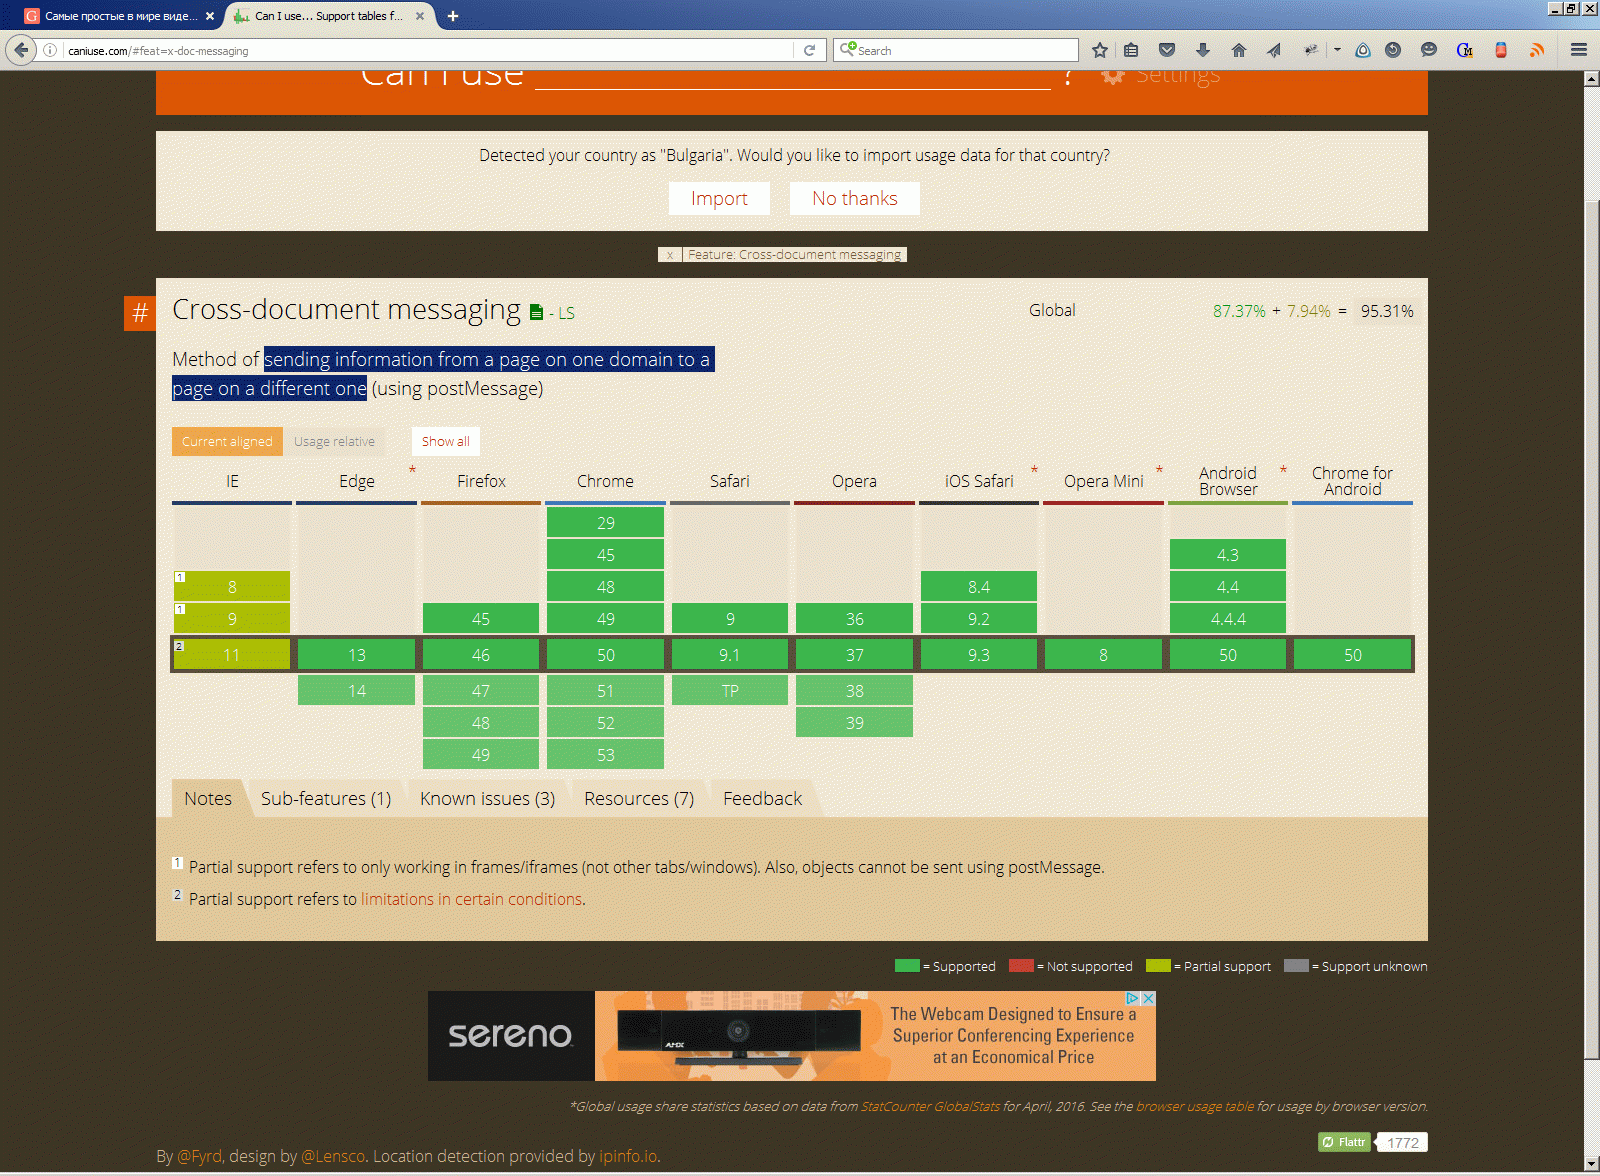1600x1176 pixels.
Task: Click the iOS Safari 8.4 cell
Action: tap(979, 587)
